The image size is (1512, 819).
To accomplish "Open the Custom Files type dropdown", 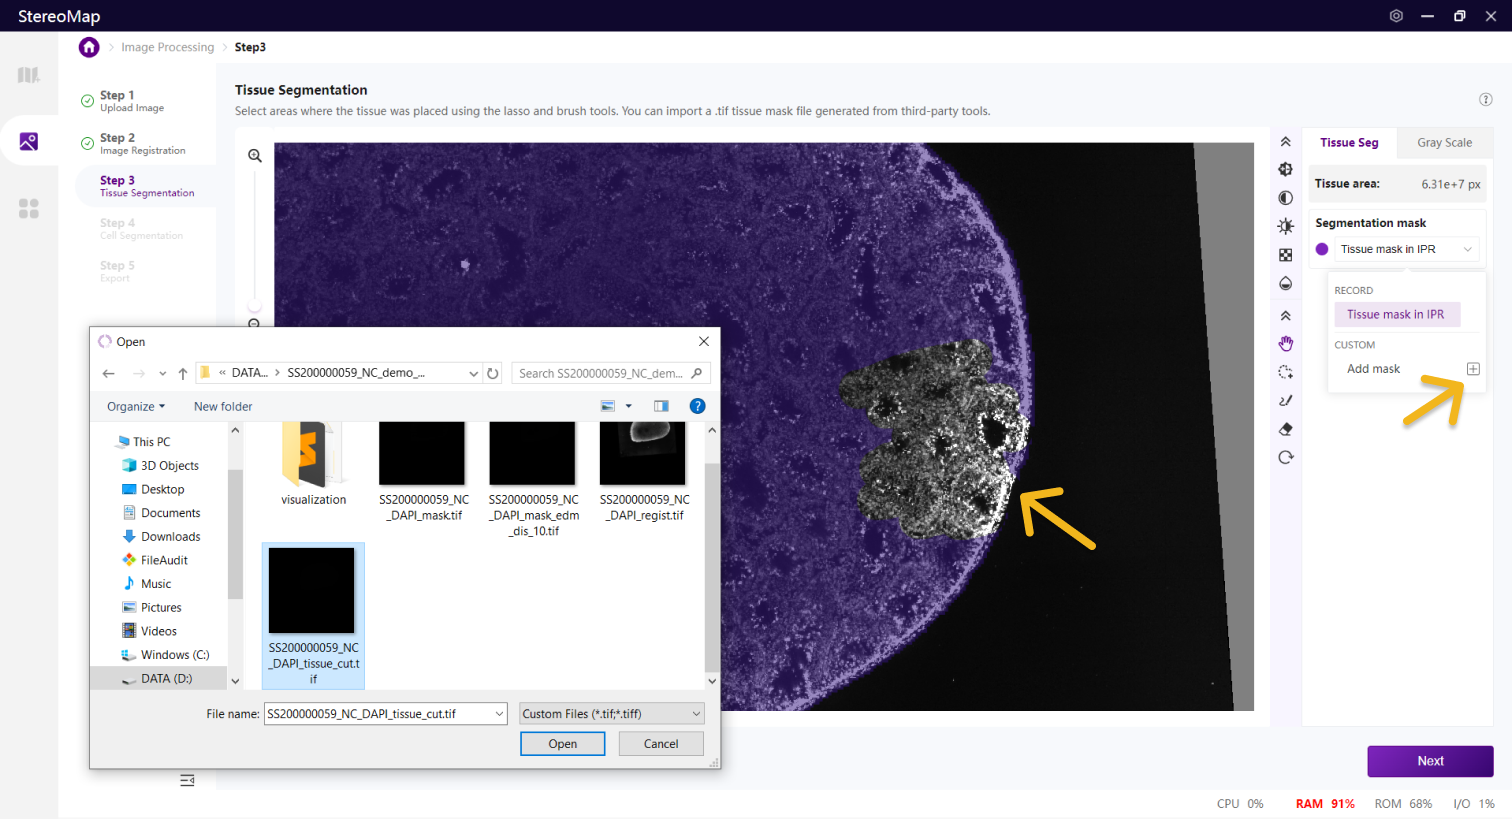I will point(612,714).
